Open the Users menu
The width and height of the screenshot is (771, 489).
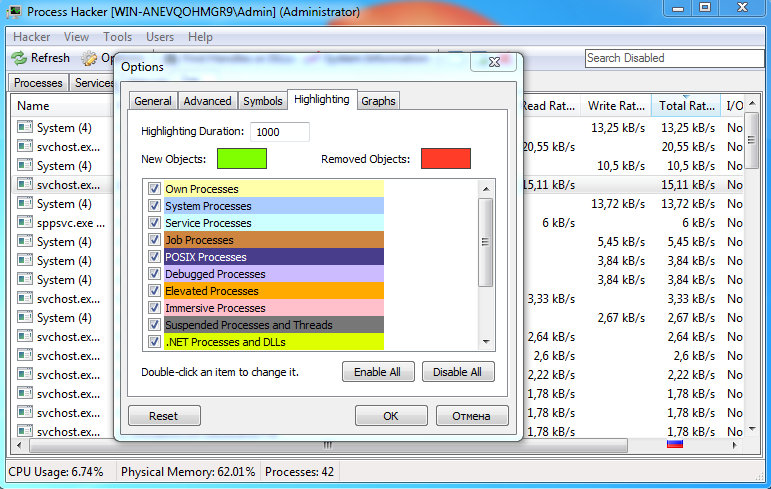[160, 37]
